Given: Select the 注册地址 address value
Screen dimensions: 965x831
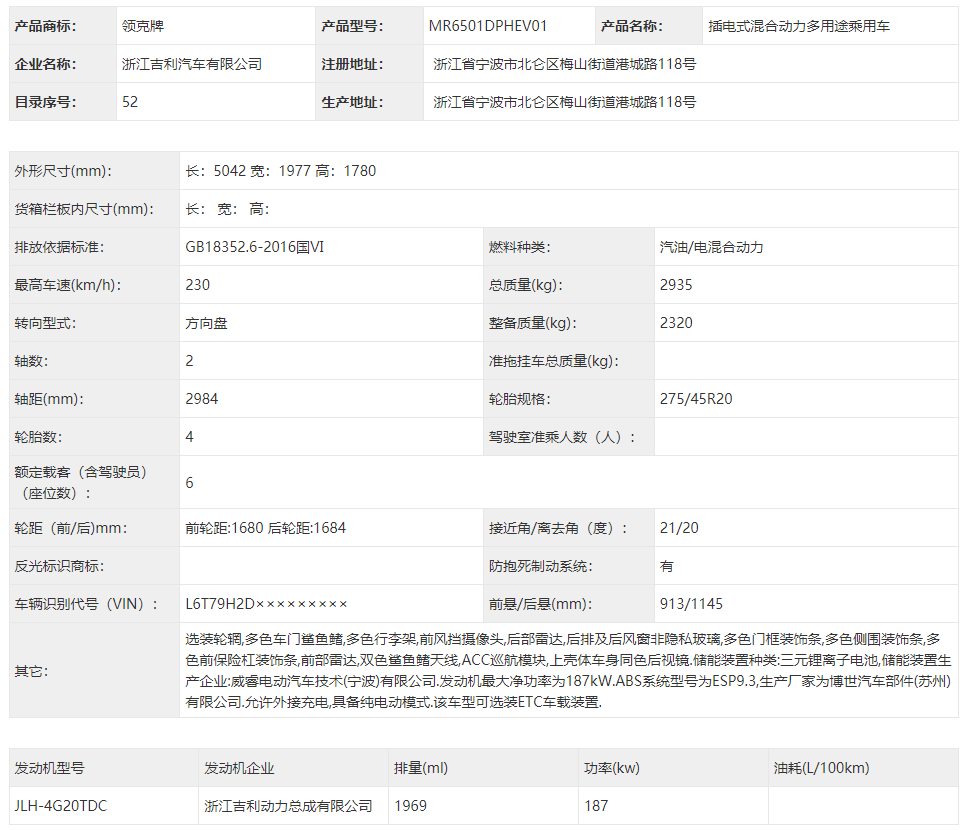Looking at the screenshot, I should [564, 64].
